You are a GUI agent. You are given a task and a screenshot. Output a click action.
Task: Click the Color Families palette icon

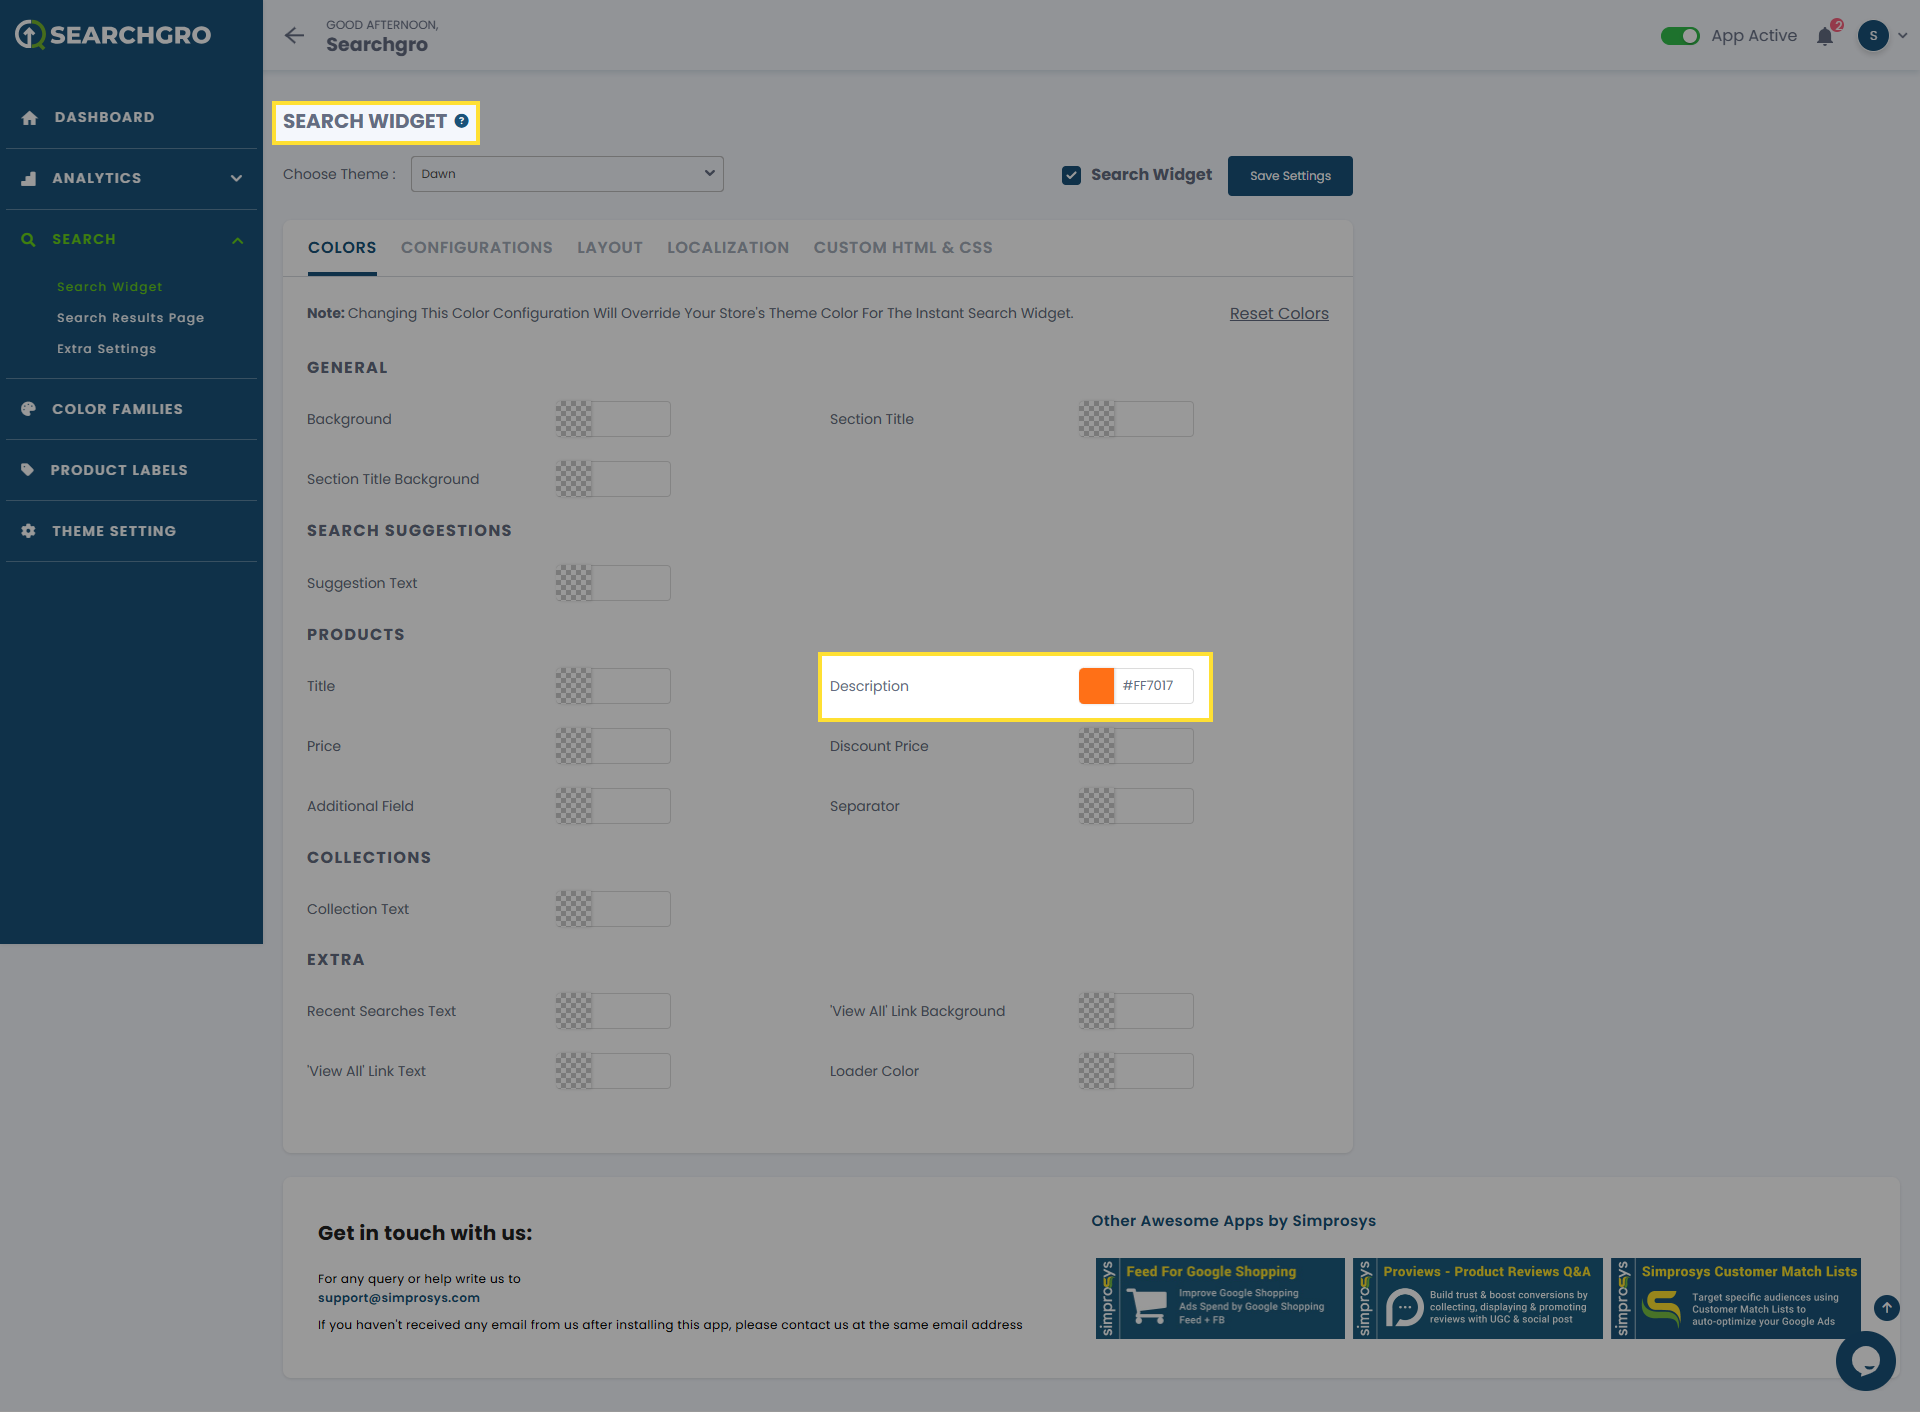pos(29,409)
